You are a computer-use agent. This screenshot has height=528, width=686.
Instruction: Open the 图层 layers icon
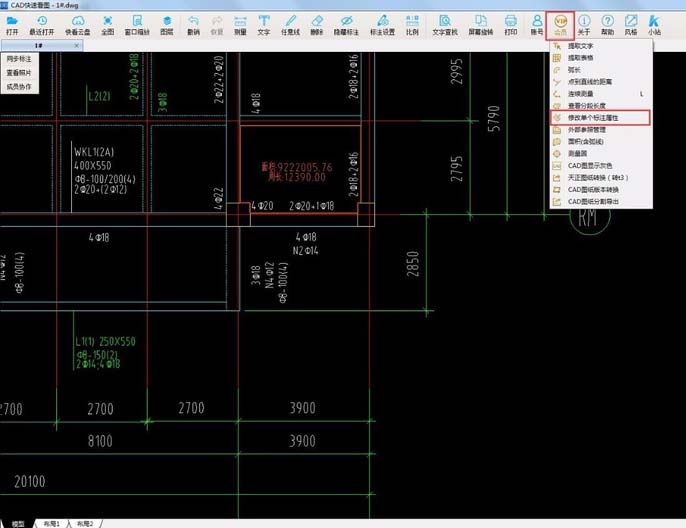pos(167,25)
